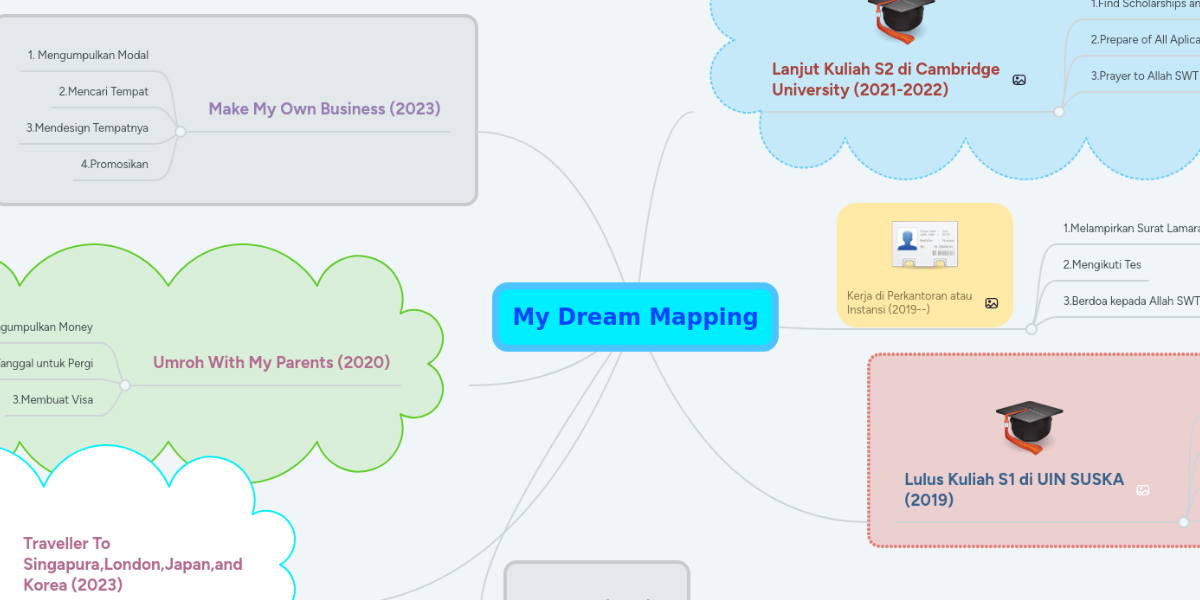Click image icon next to Kerja di Perkantoran text
1200x600 pixels.
click(x=991, y=303)
